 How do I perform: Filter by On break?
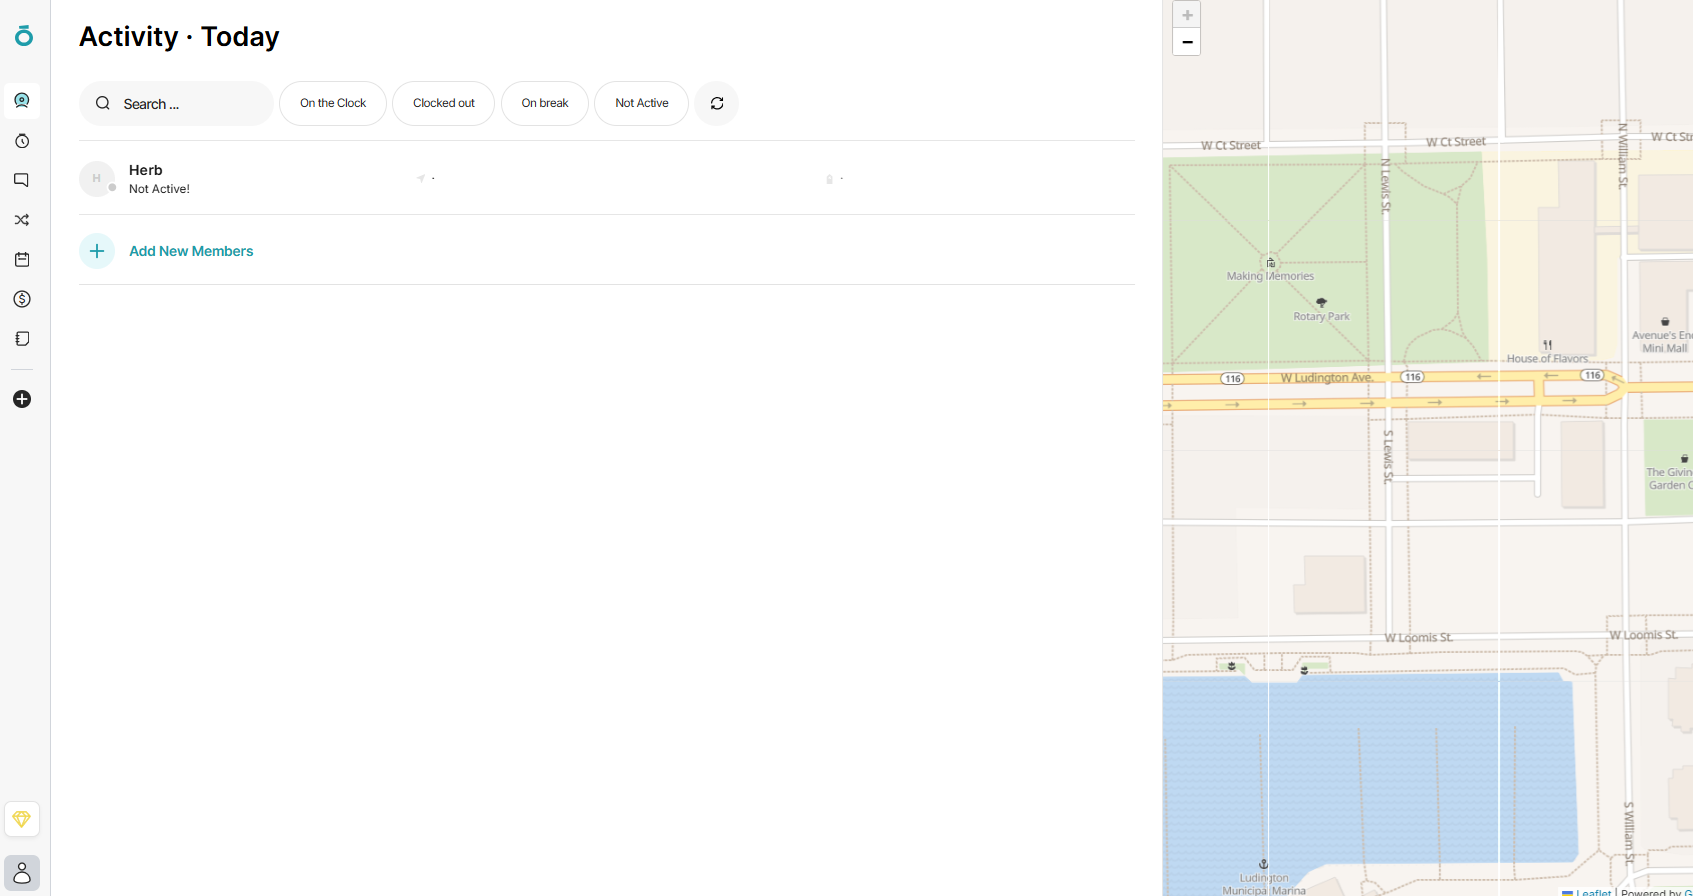[x=545, y=103]
